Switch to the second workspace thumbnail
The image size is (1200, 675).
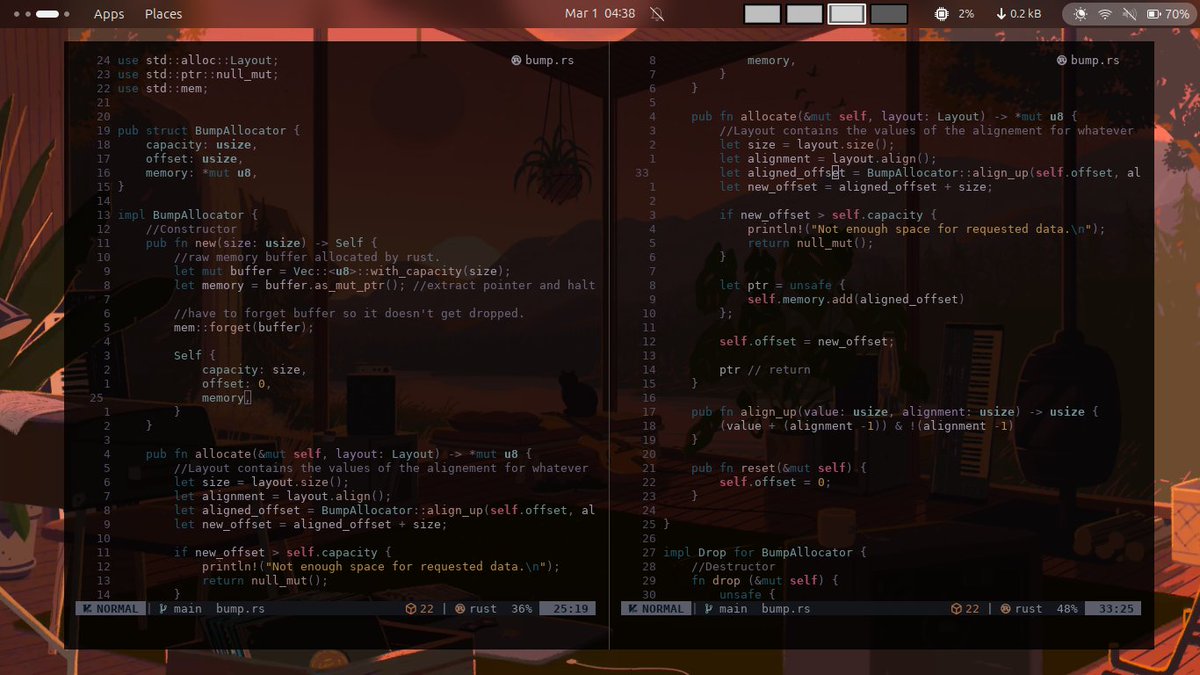pos(804,14)
